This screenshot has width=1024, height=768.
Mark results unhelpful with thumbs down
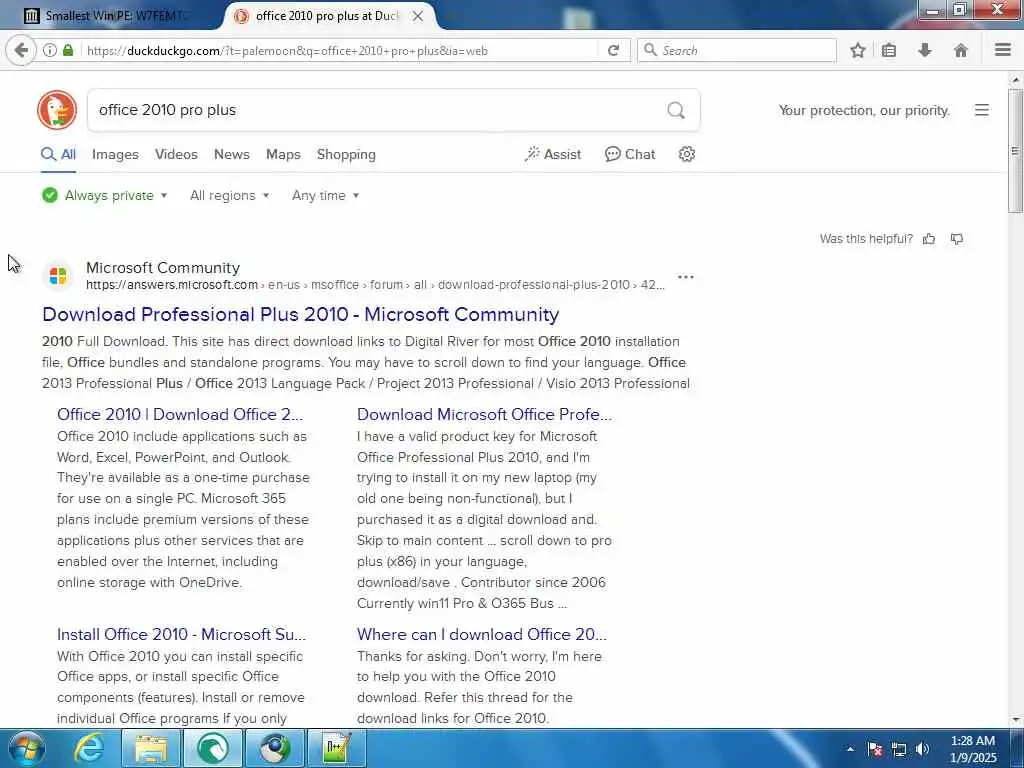point(957,239)
